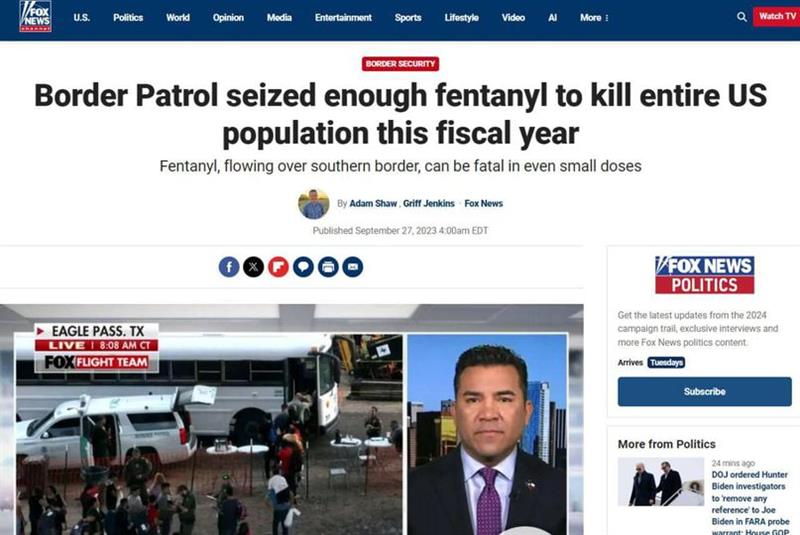Open the comments bubble icon

pos(303,267)
